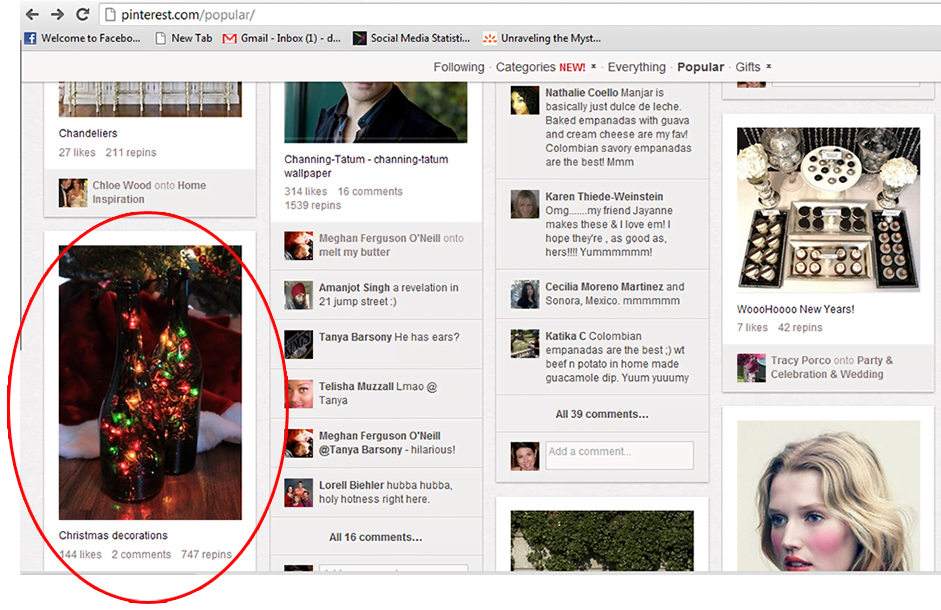Open the Gmail Inbox bookmark
Screen dimensions: 941x610
pos(282,39)
